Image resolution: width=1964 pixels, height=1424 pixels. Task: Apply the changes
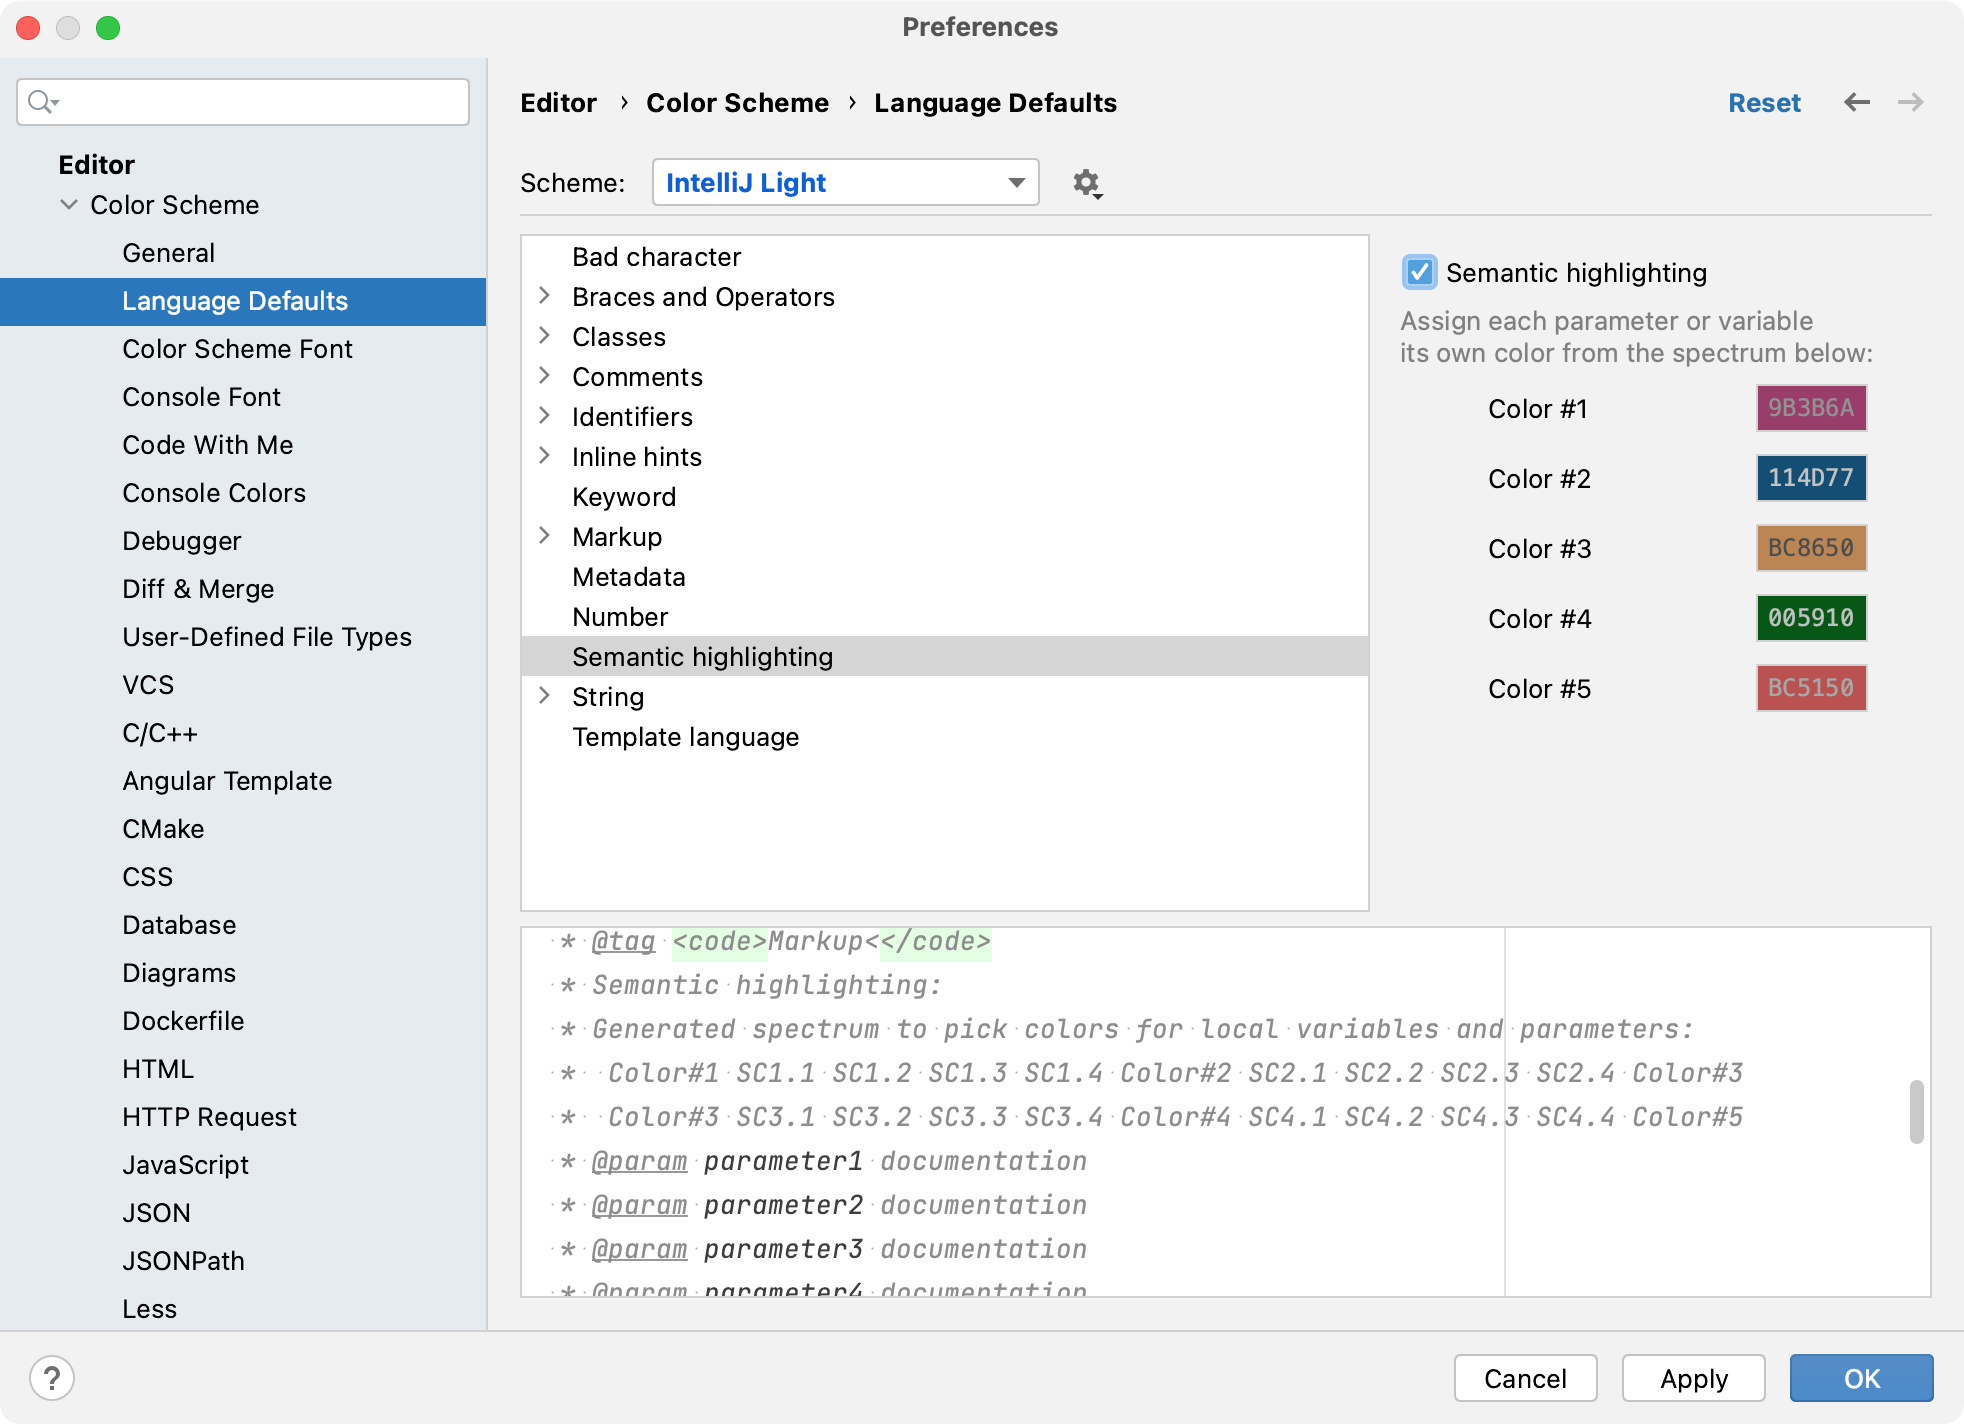tap(1693, 1378)
